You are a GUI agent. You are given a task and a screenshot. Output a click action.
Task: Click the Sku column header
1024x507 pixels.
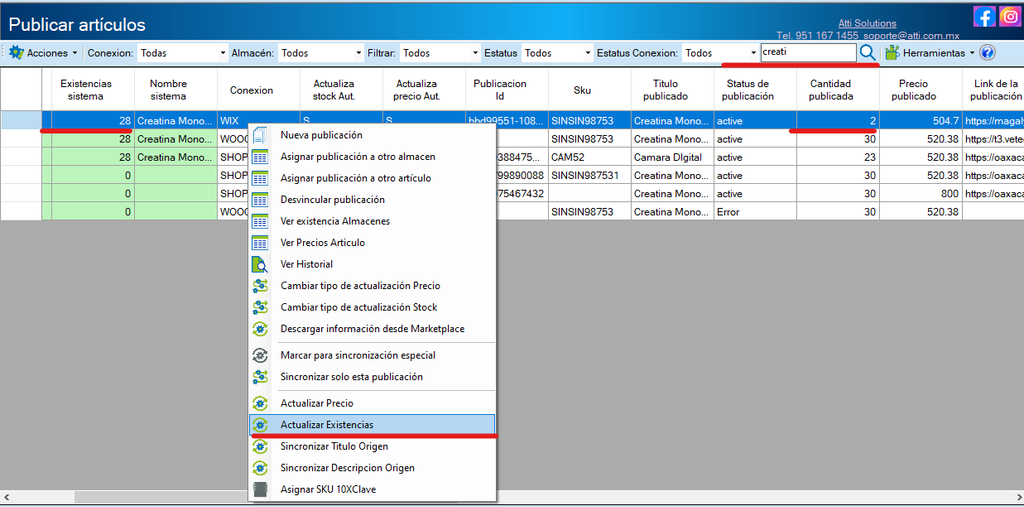click(590, 90)
